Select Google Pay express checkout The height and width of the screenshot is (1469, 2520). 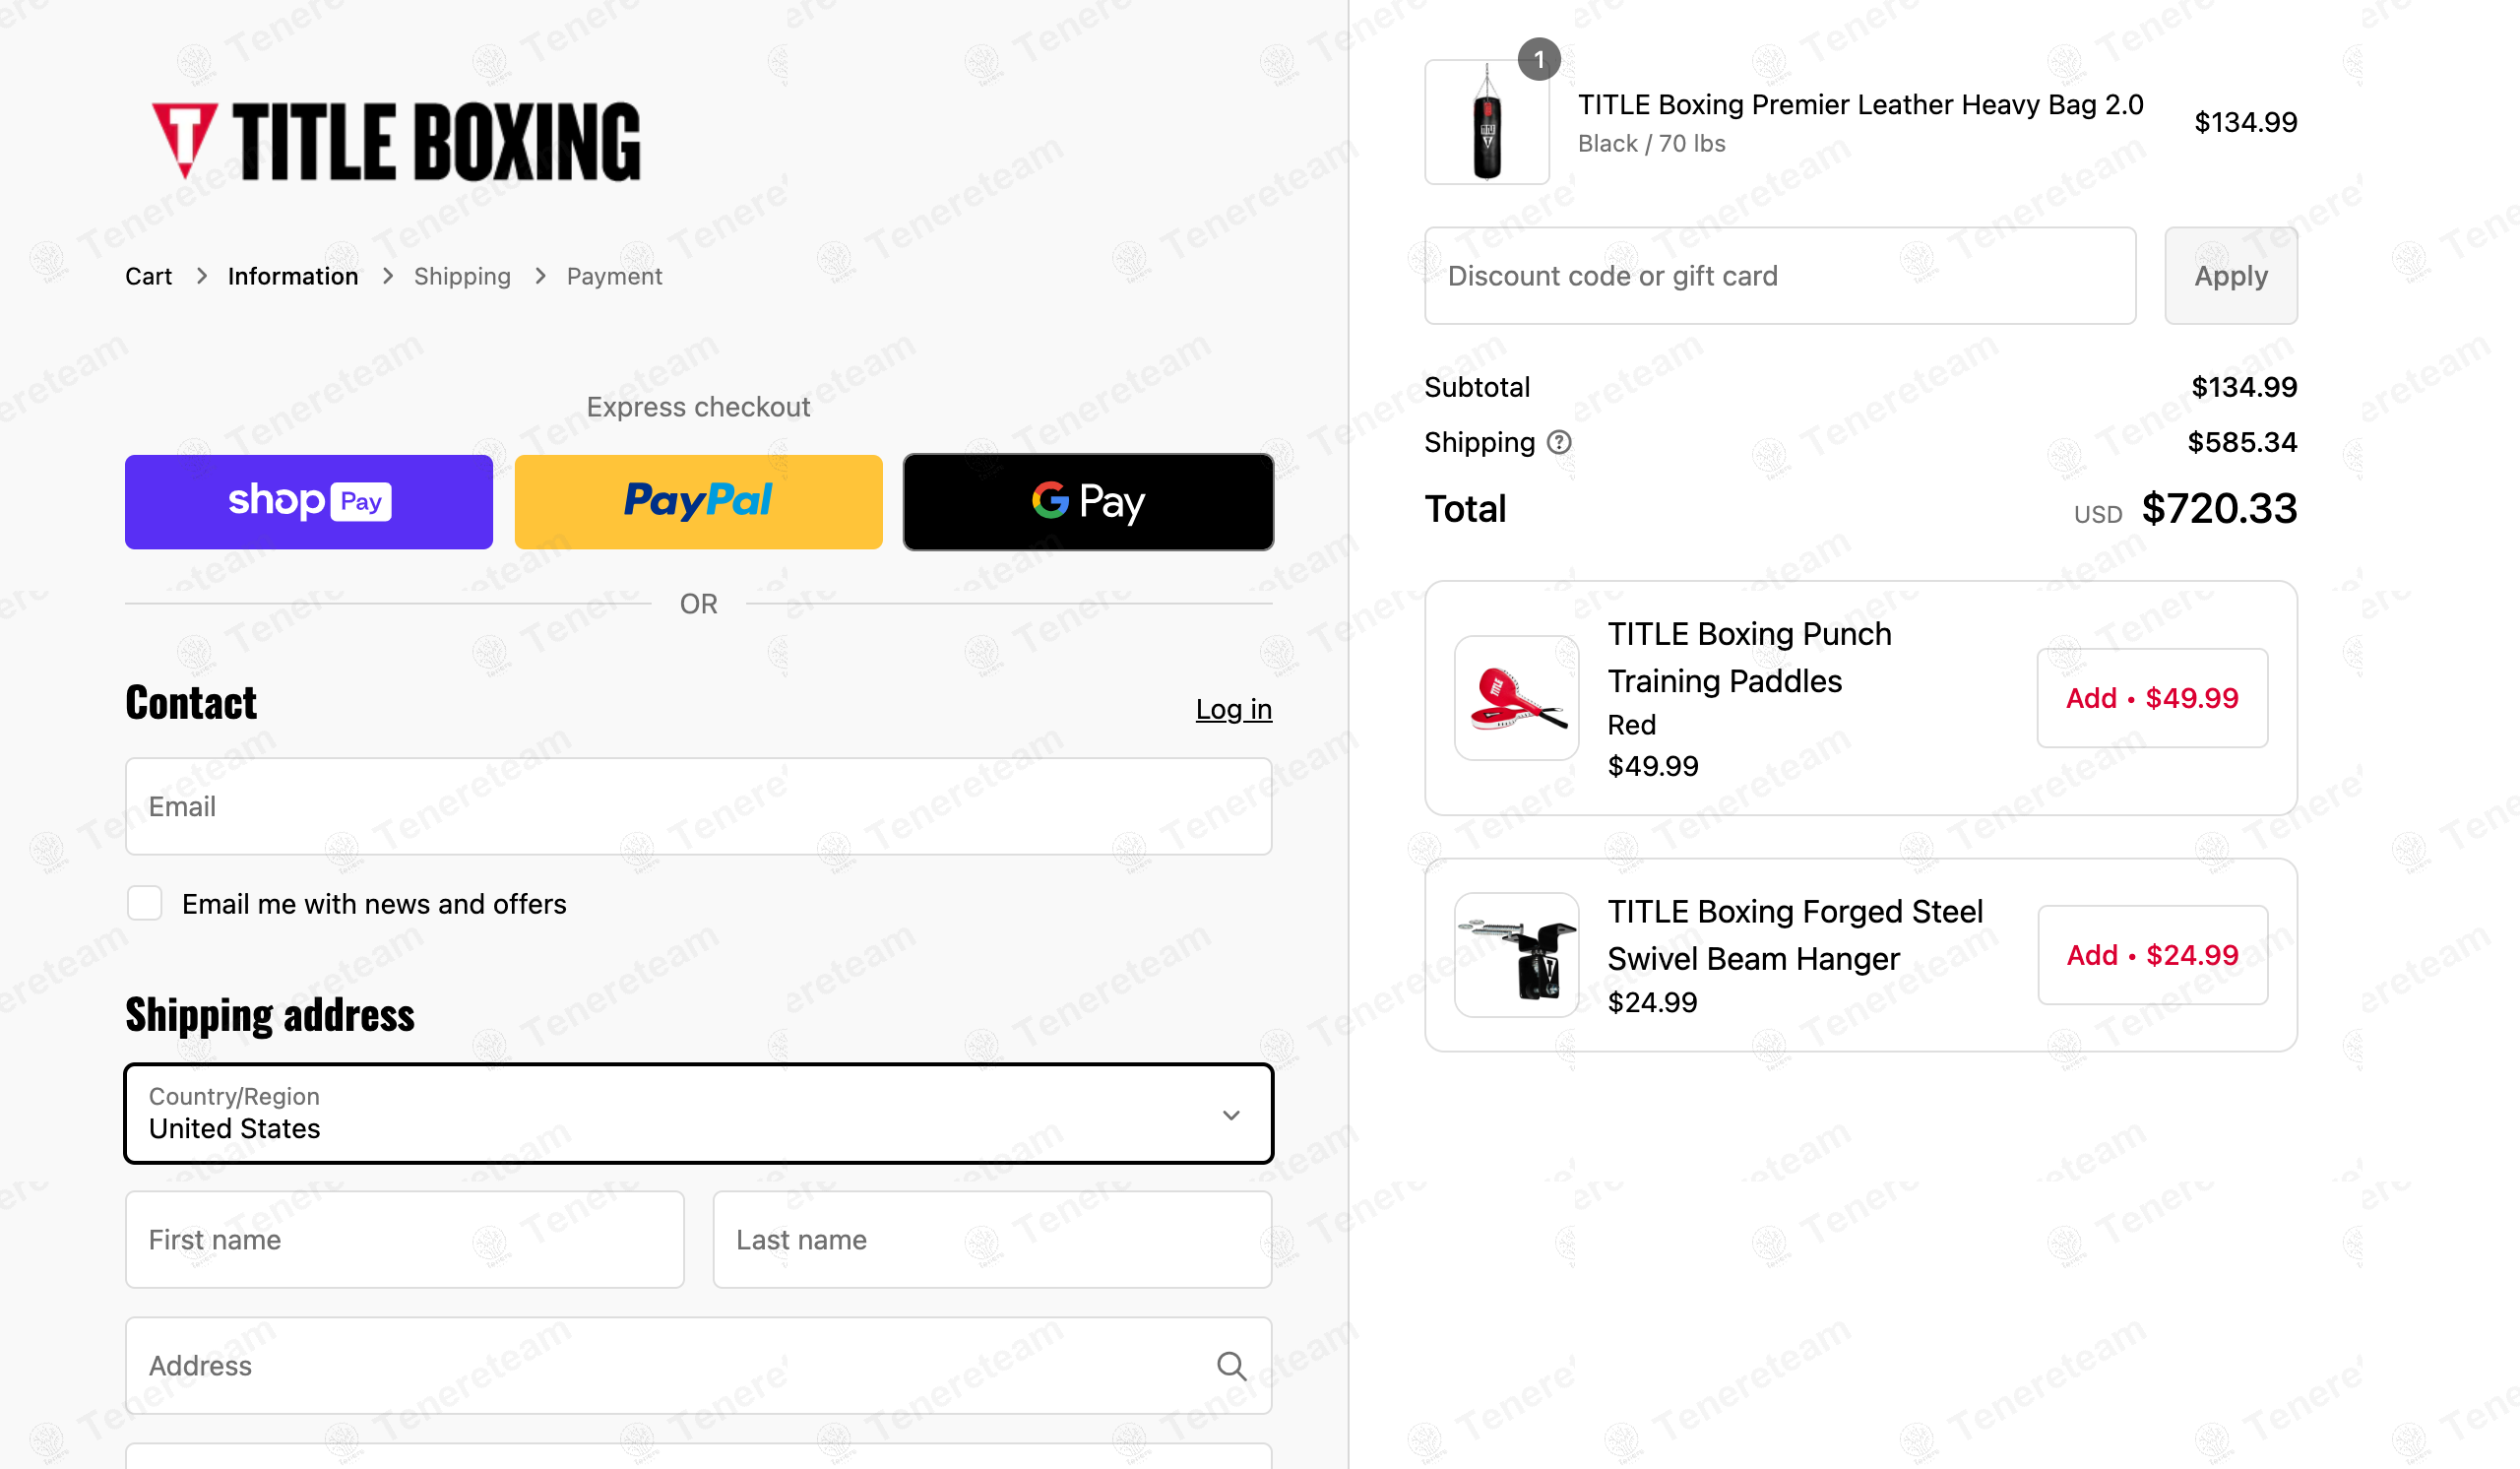coord(1087,502)
